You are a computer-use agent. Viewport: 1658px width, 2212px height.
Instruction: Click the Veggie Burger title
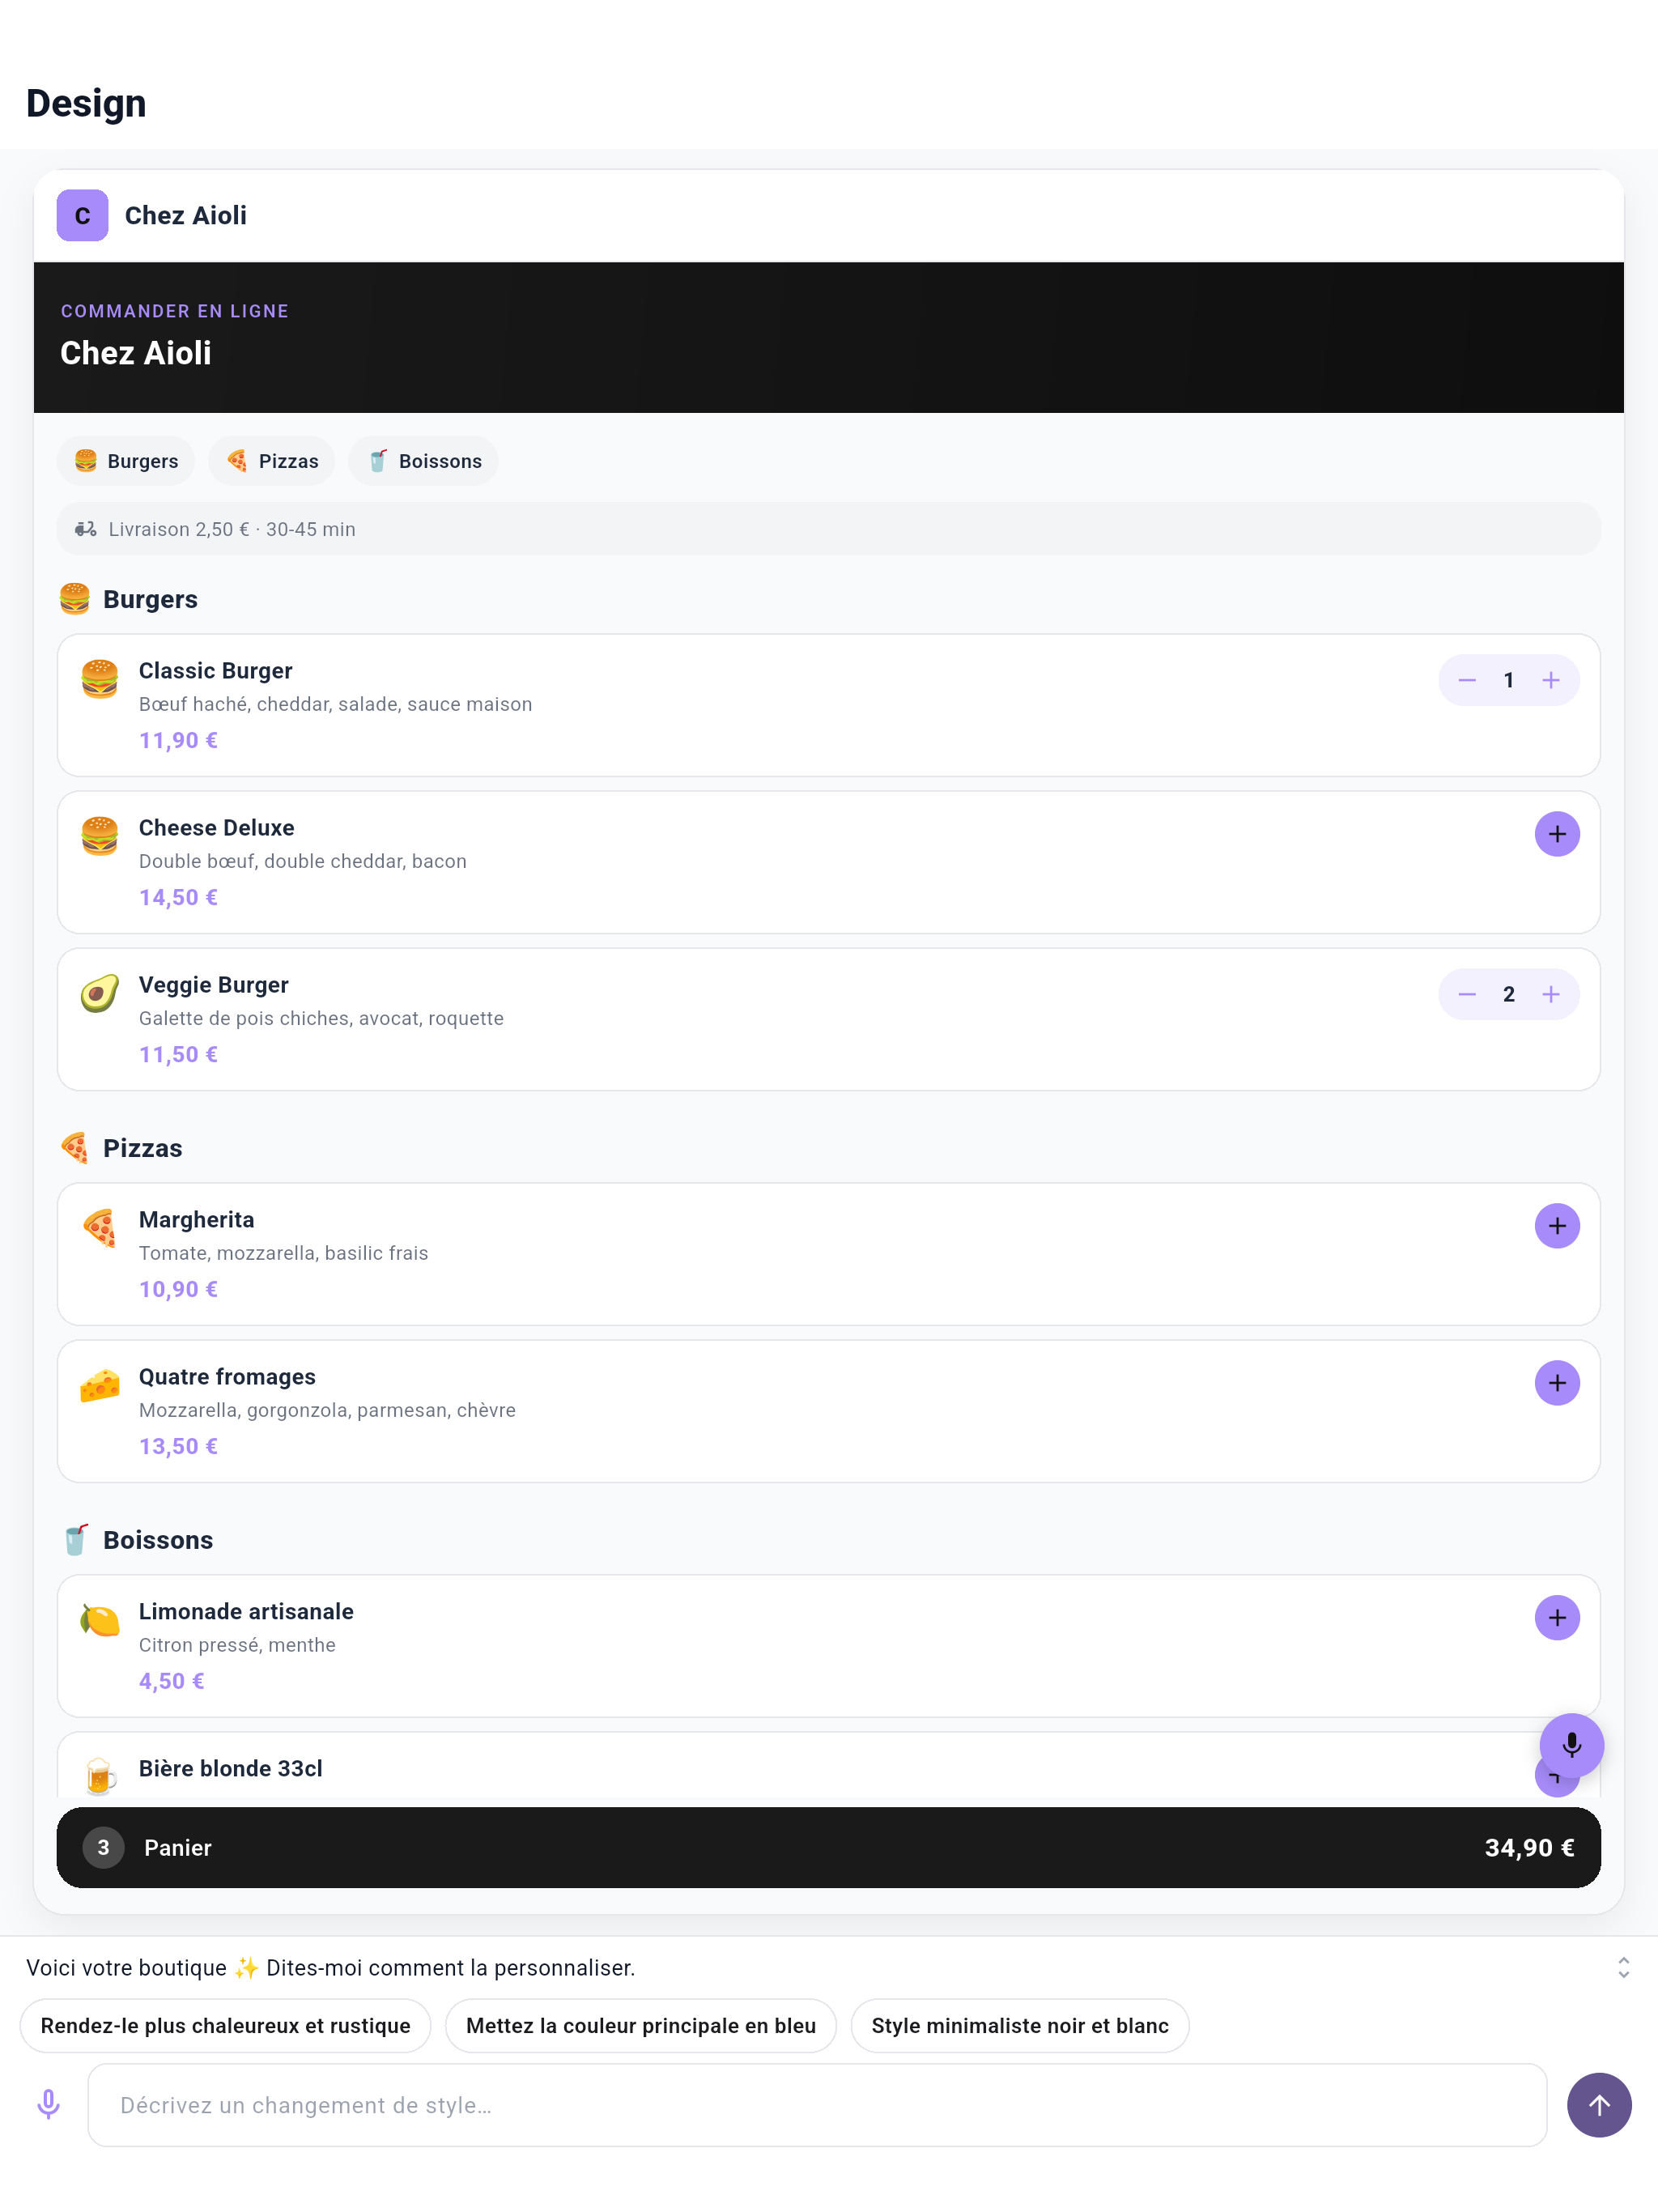pyautogui.click(x=214, y=985)
